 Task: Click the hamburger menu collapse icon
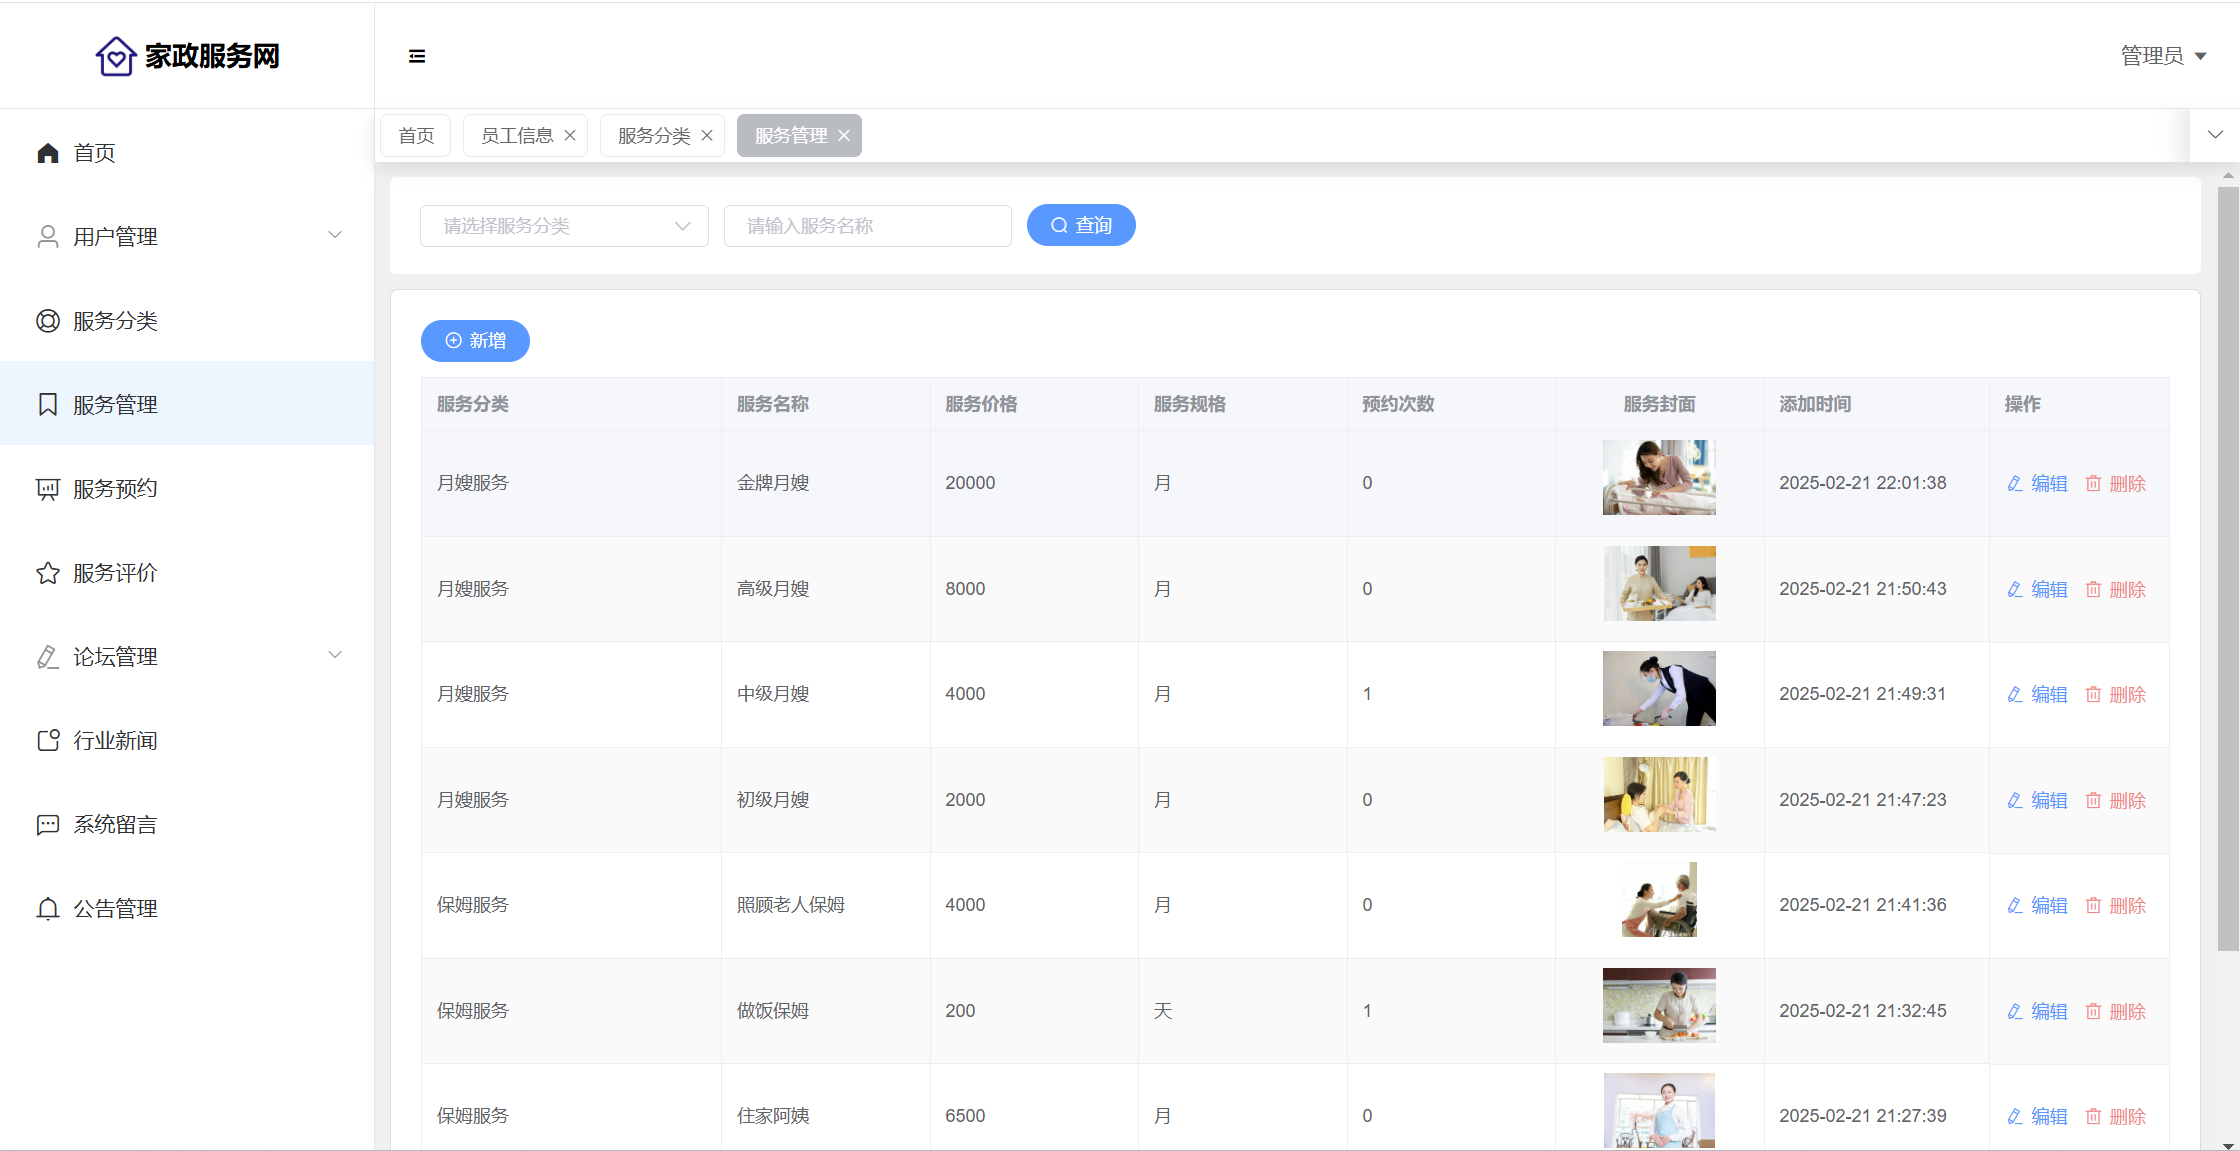[417, 56]
